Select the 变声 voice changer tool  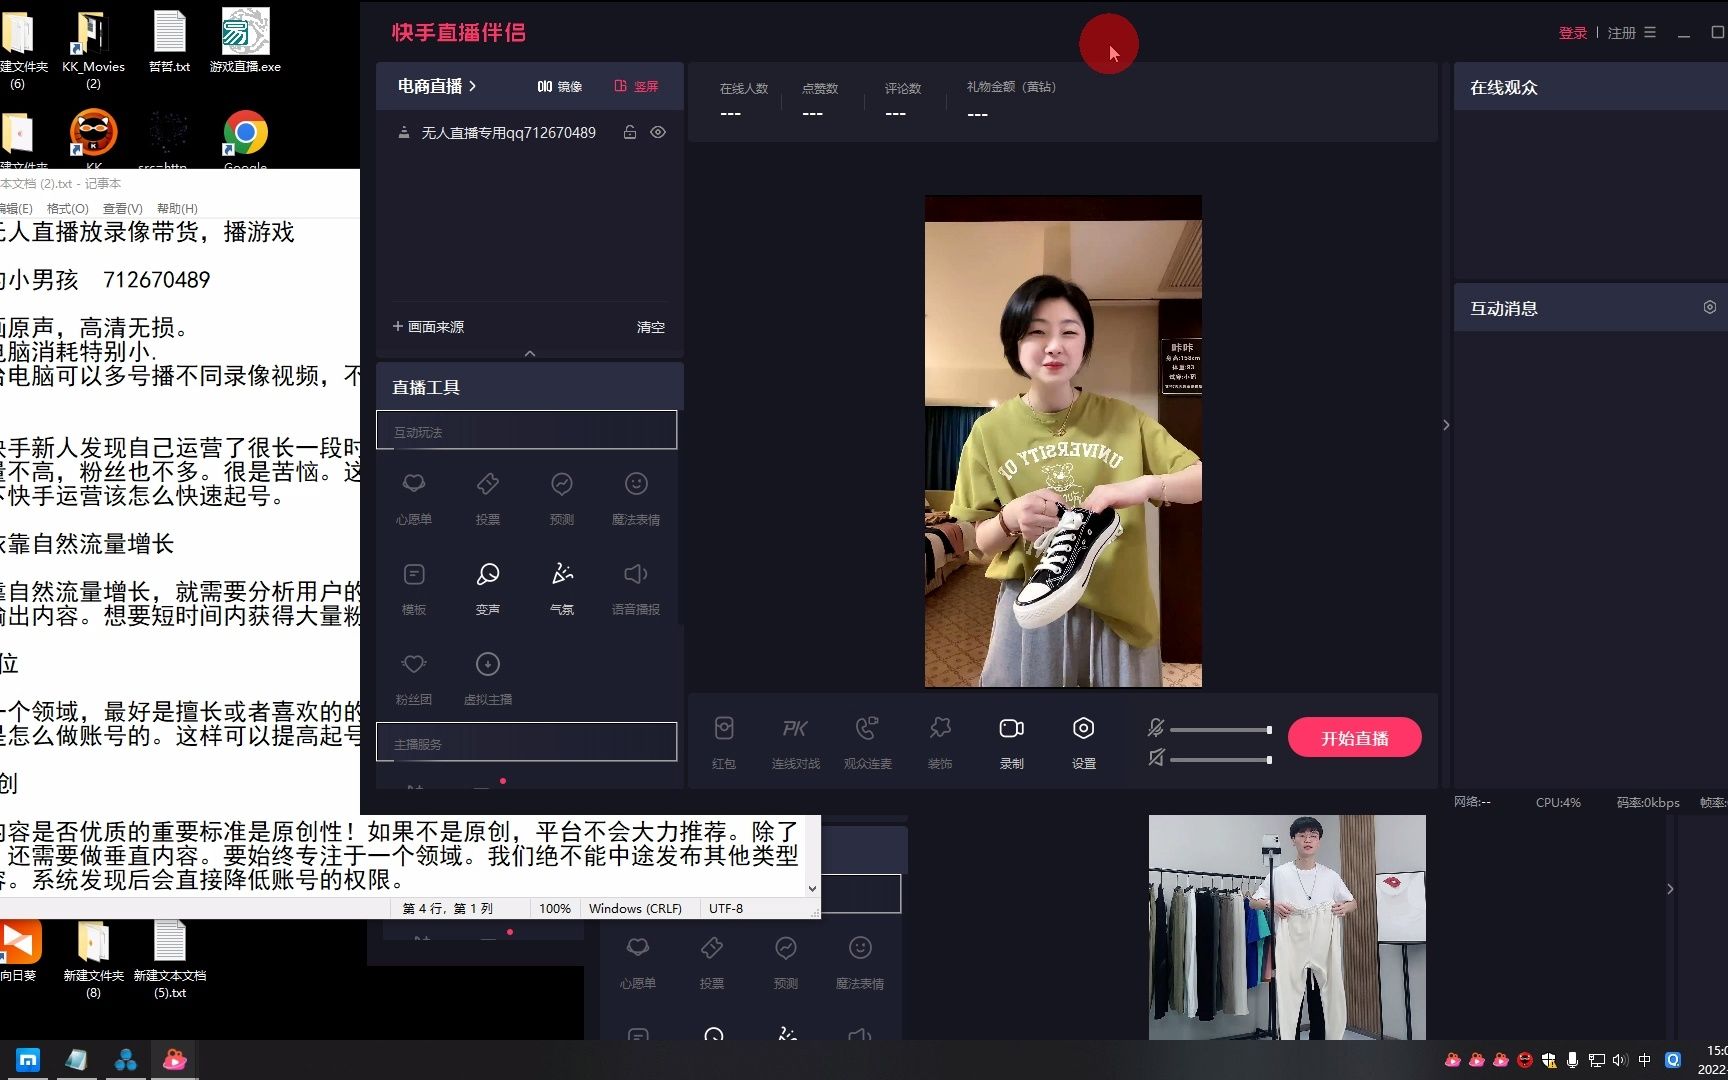(x=488, y=587)
